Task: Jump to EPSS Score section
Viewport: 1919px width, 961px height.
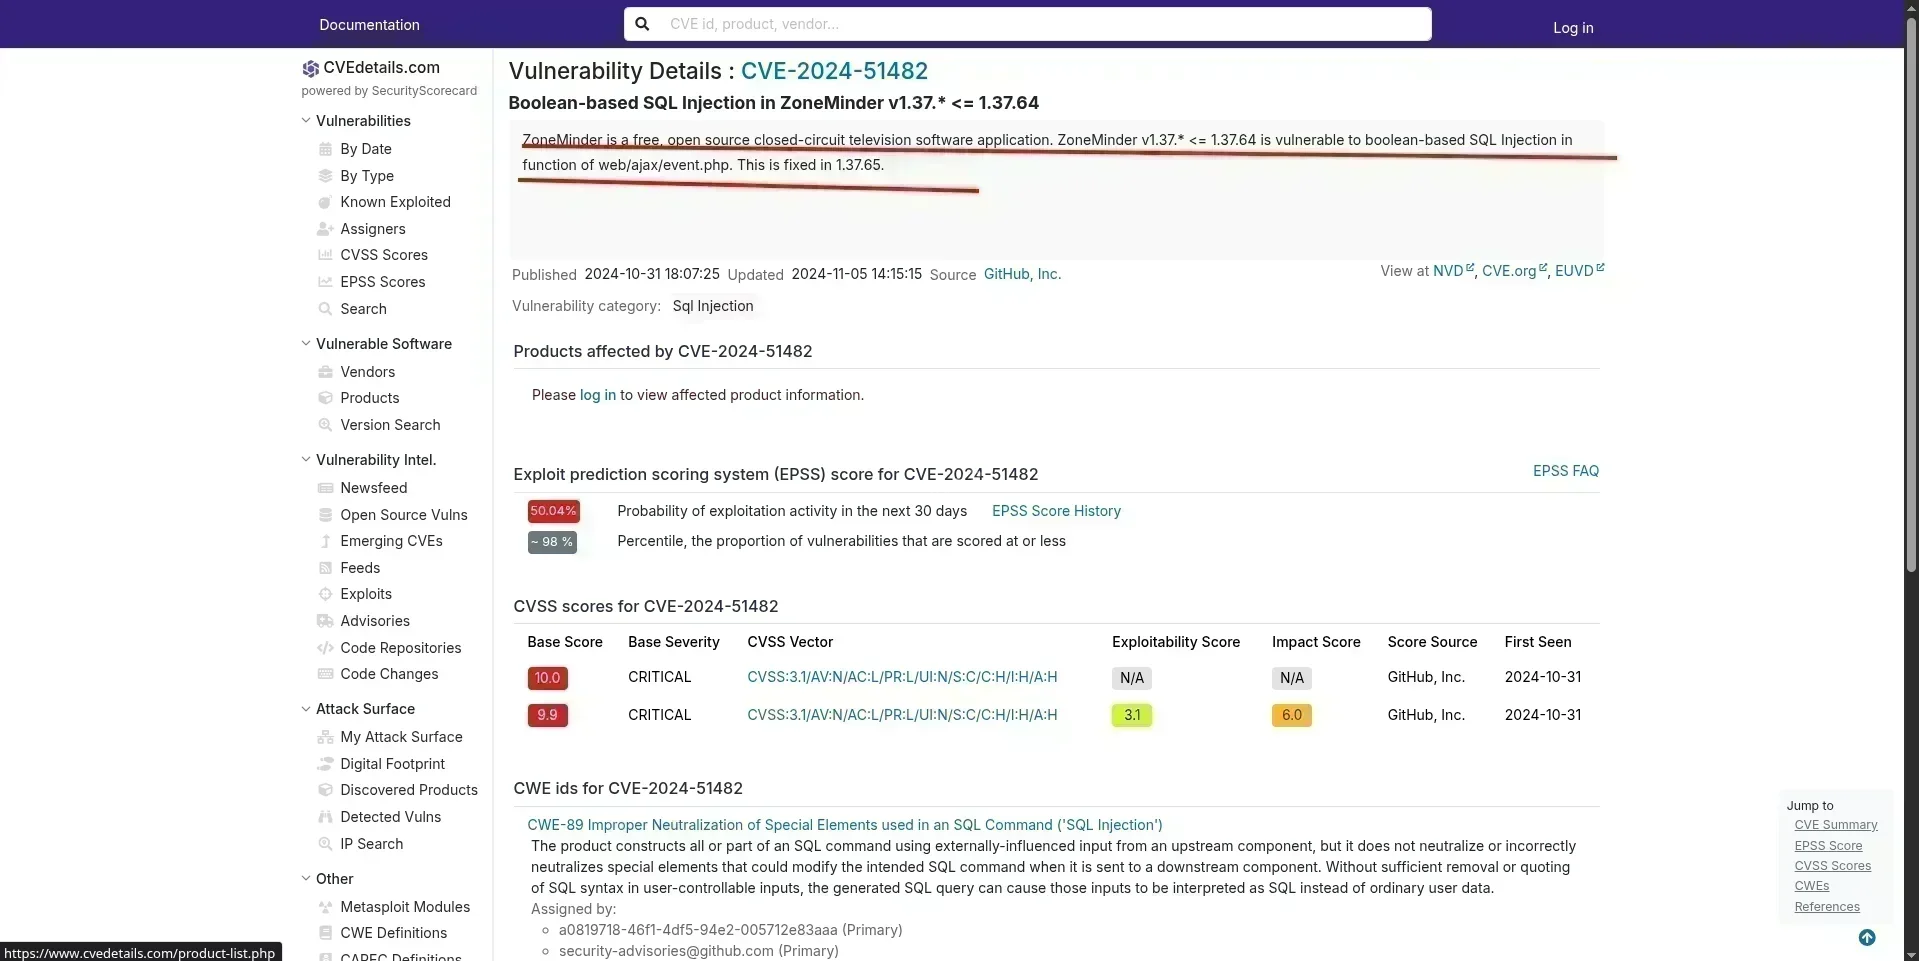Action: [x=1828, y=846]
